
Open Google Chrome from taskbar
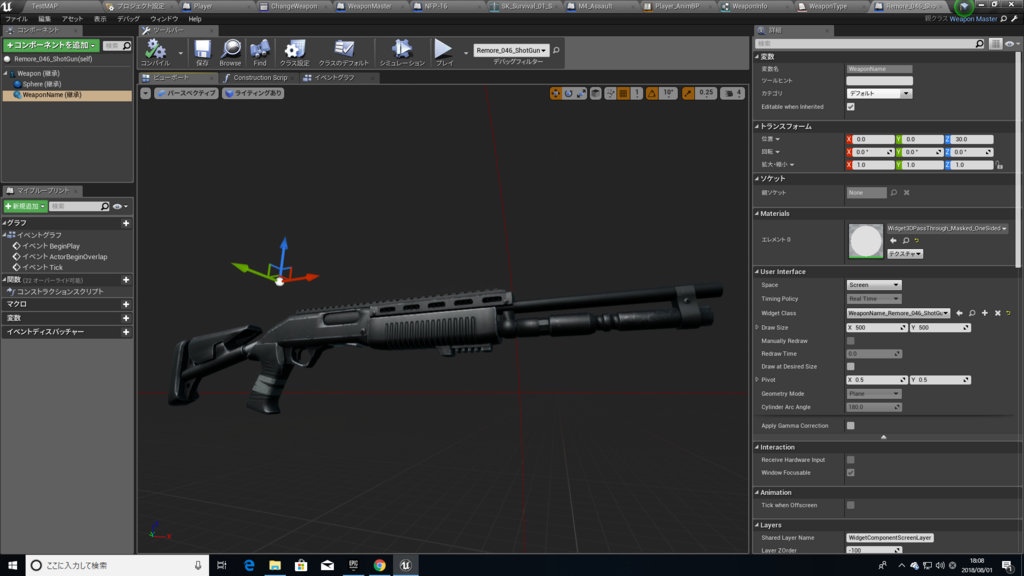379,565
